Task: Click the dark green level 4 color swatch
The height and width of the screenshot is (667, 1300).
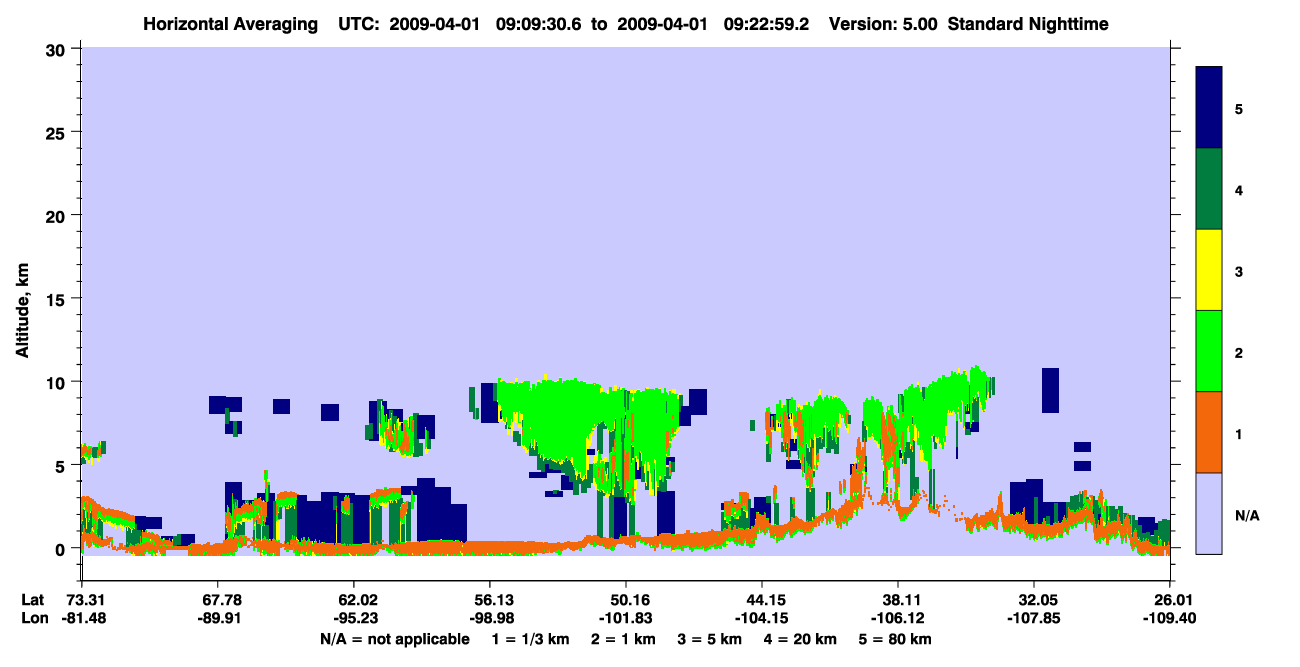Action: 1209,189
